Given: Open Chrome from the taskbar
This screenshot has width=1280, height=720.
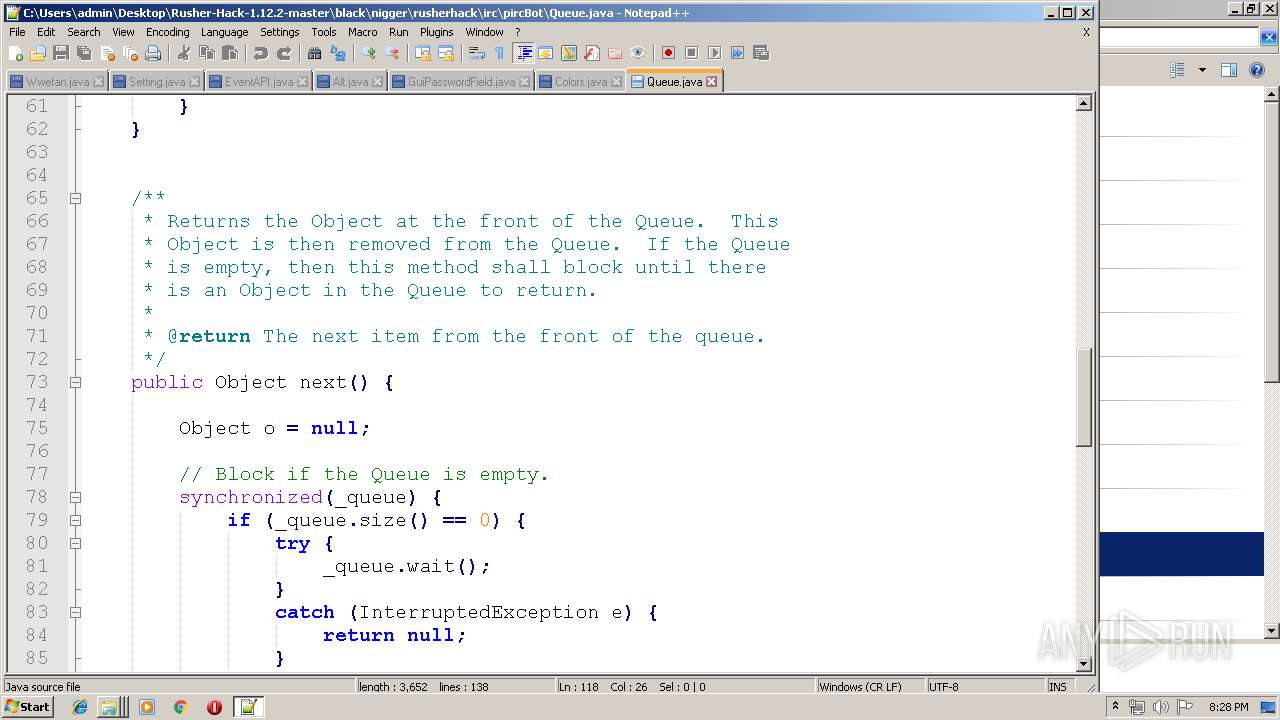Looking at the screenshot, I should [x=180, y=707].
